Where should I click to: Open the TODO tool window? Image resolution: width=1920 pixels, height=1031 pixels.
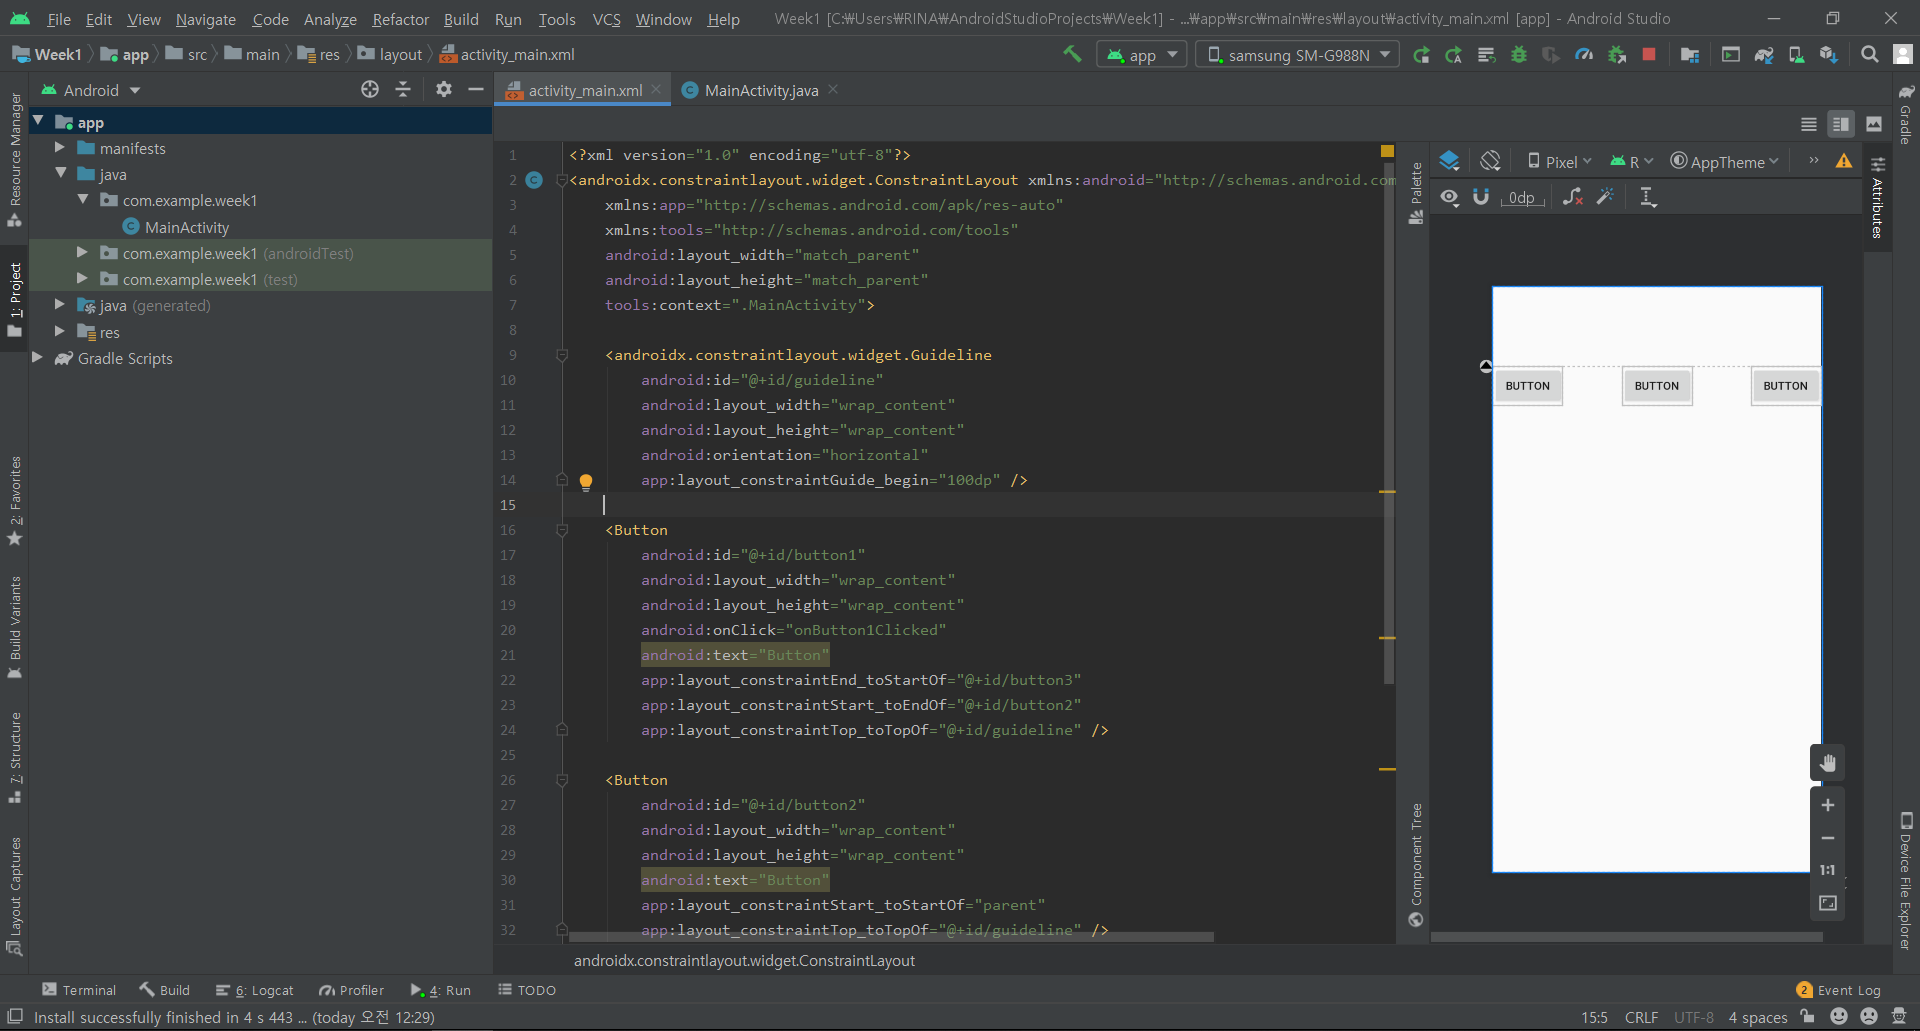527,990
